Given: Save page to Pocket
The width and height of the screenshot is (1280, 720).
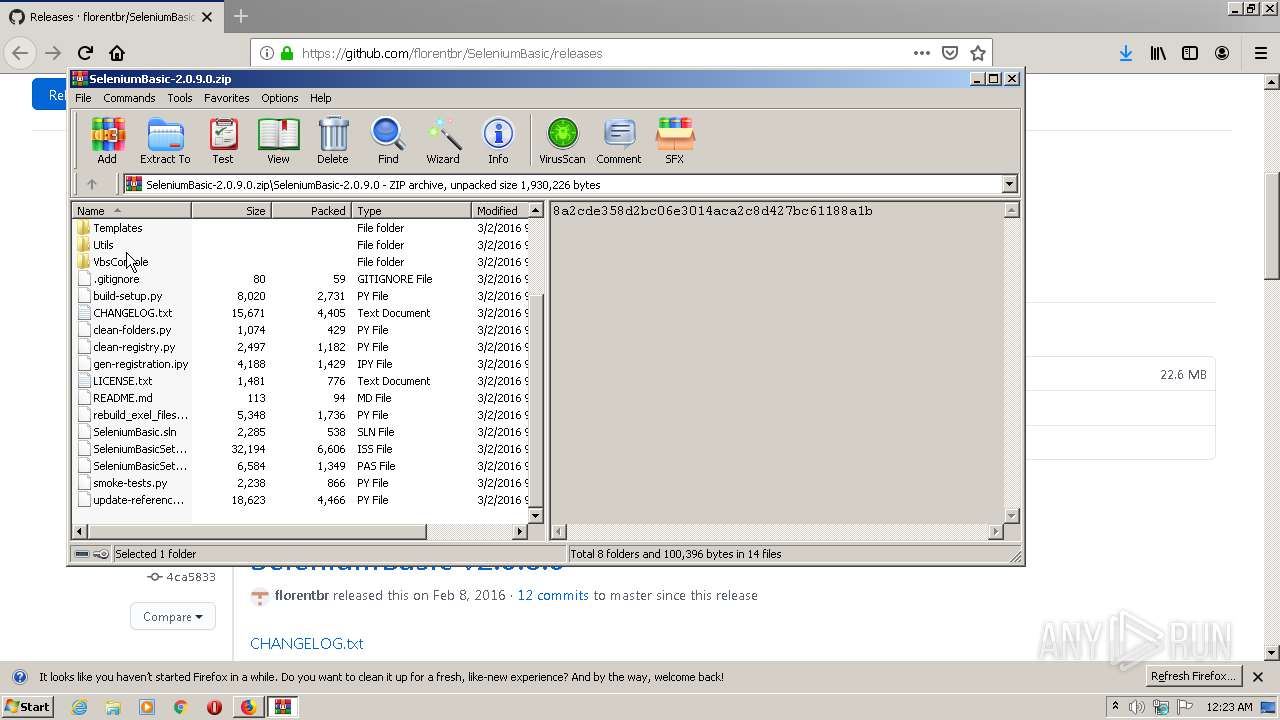Looking at the screenshot, I should pos(950,53).
